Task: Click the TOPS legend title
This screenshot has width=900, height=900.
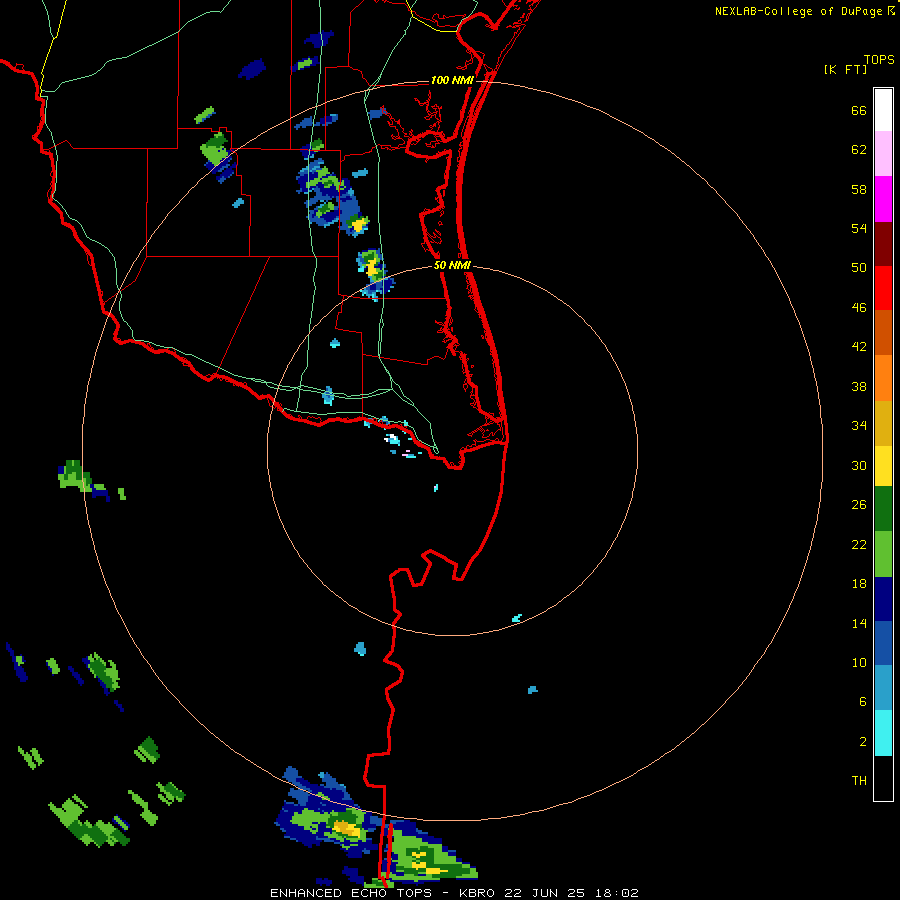Action: point(879,59)
